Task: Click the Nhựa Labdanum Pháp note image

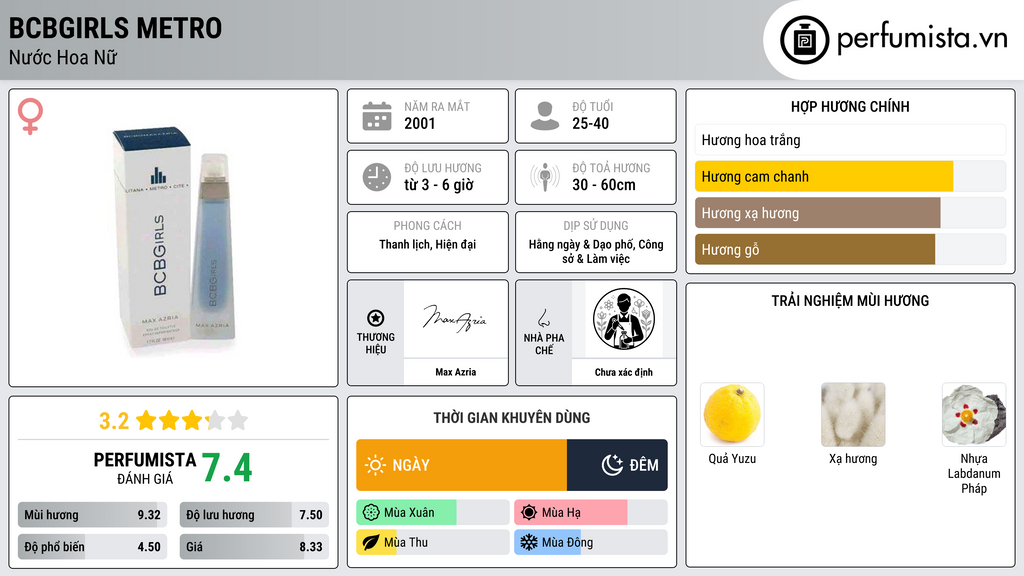Action: pos(974,415)
